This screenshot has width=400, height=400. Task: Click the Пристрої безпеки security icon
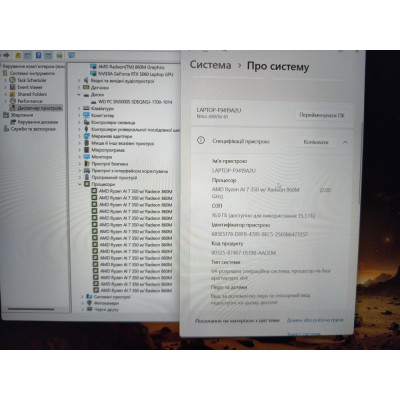(86, 164)
